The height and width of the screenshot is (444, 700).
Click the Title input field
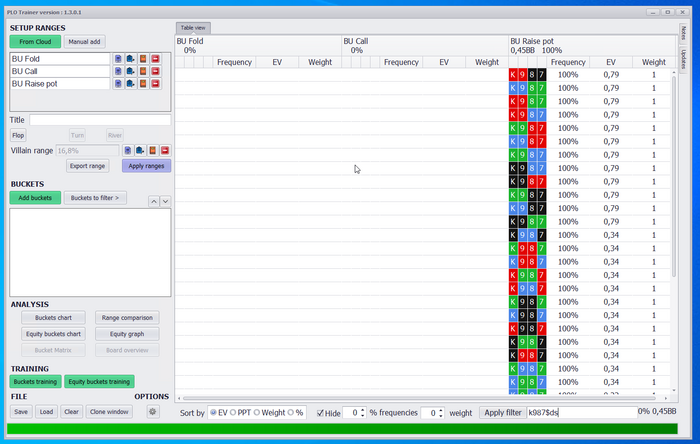100,120
